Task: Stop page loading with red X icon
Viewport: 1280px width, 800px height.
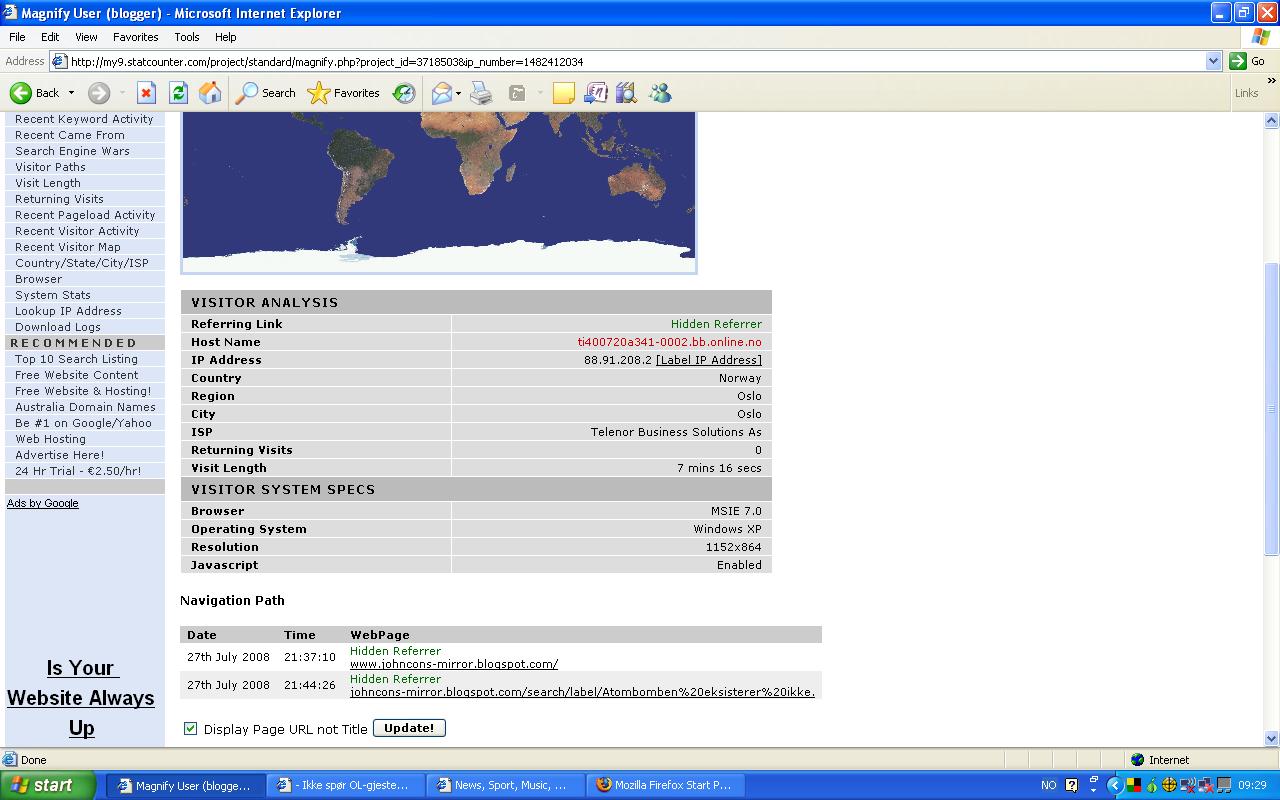Action: click(146, 93)
